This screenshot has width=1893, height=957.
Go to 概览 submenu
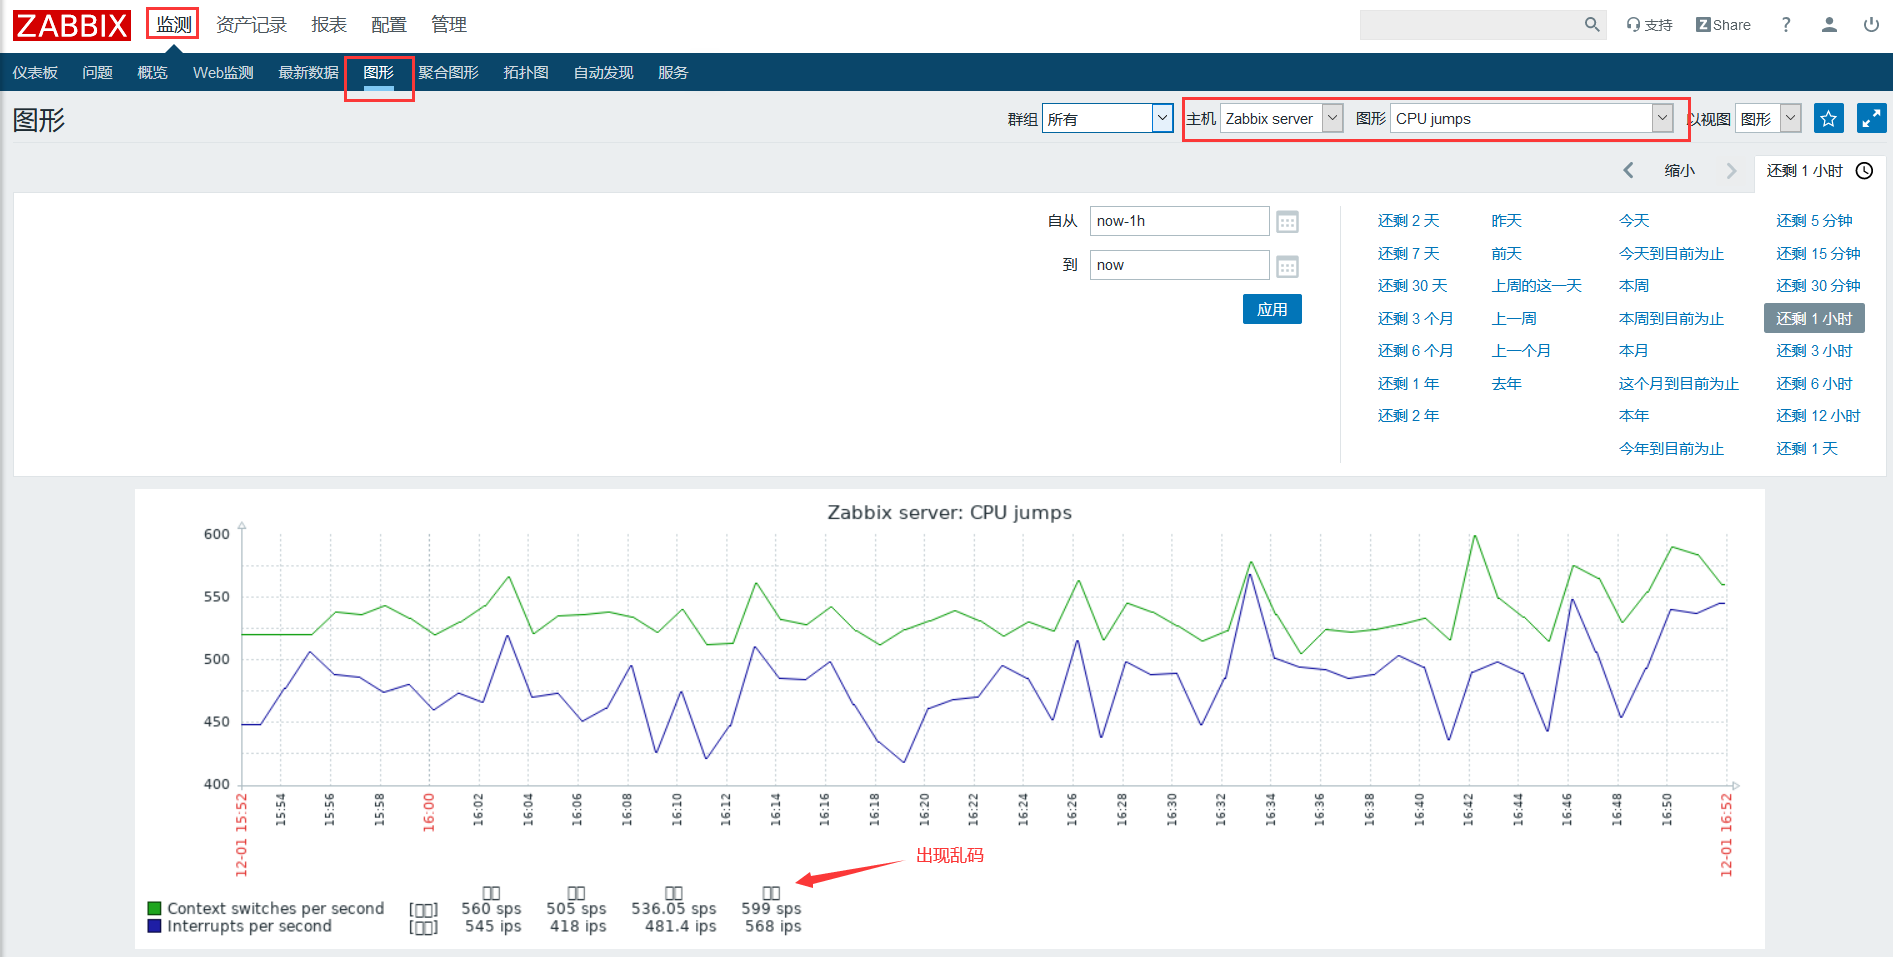pos(152,72)
